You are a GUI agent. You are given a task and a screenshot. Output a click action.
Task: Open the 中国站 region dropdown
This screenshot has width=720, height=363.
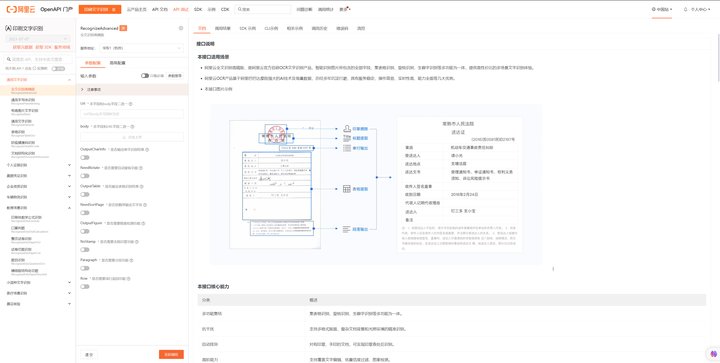(x=662, y=9)
